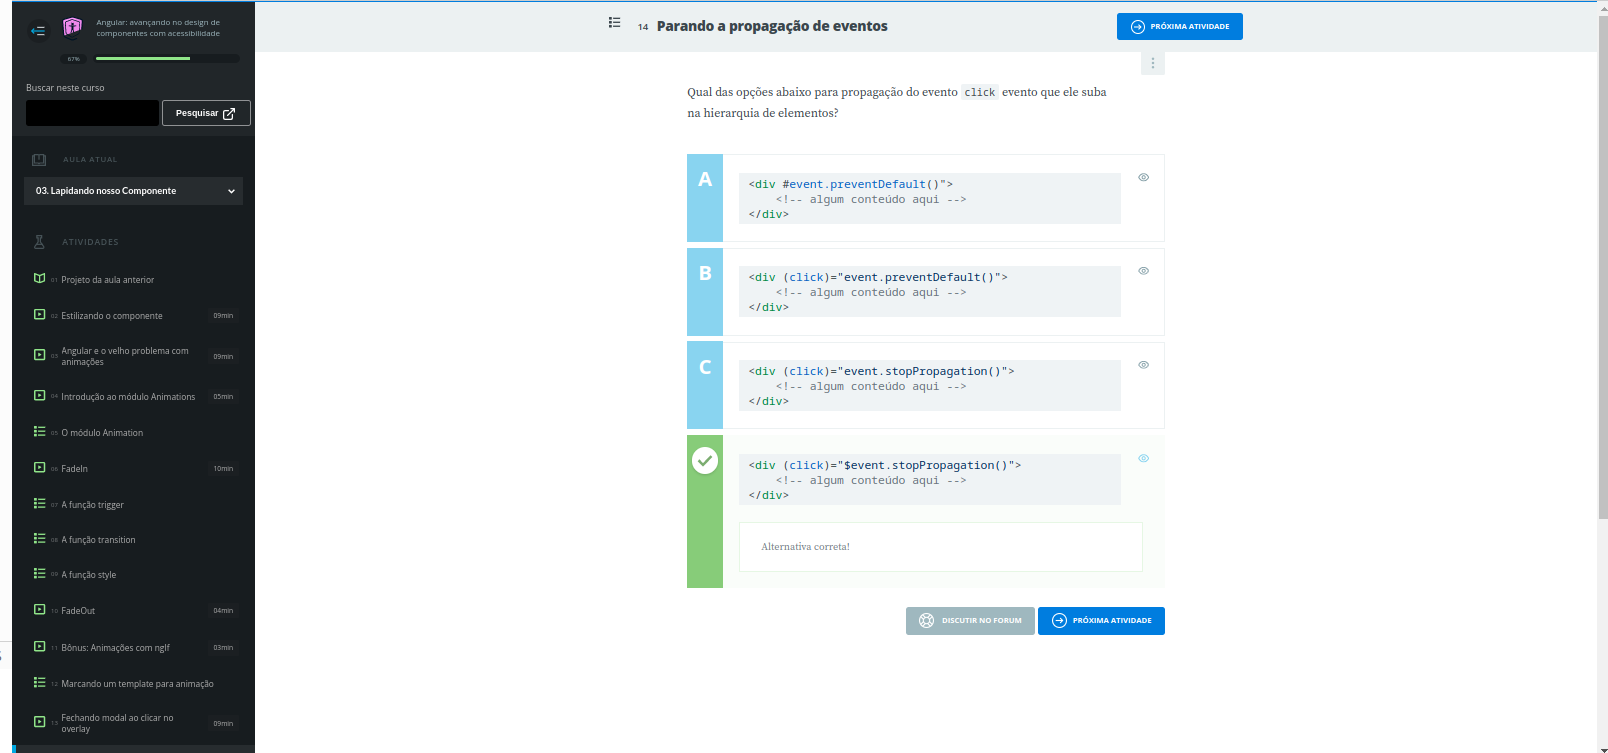Open Marcando um template para animação activity

[137, 684]
